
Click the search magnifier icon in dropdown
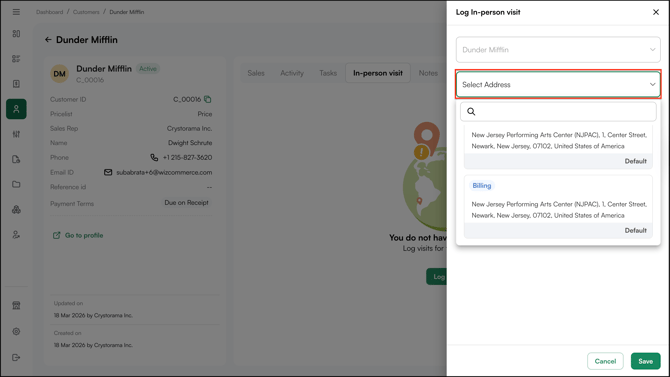coord(471,112)
